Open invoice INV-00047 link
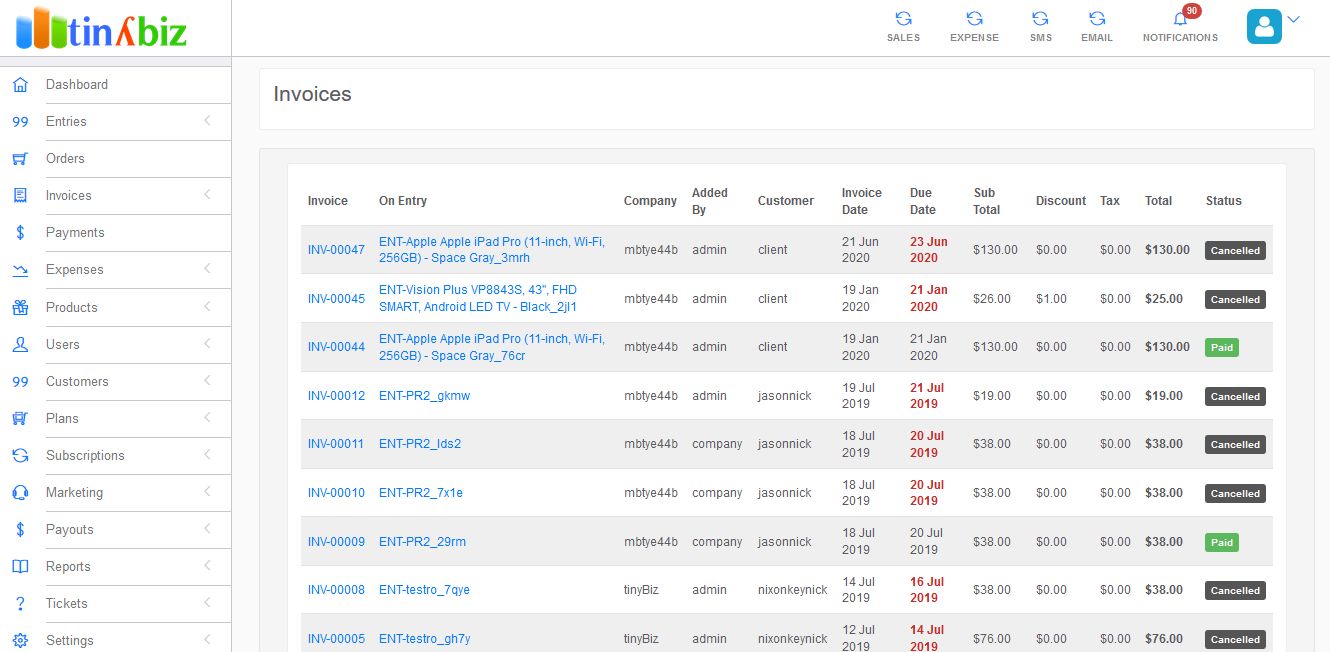The image size is (1330, 652). [336, 250]
